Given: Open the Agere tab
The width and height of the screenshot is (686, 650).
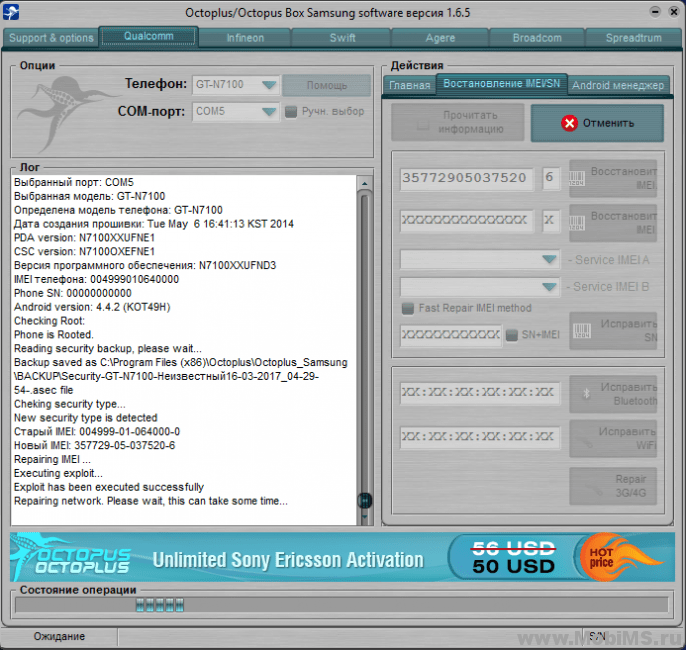Looking at the screenshot, I should [x=440, y=38].
